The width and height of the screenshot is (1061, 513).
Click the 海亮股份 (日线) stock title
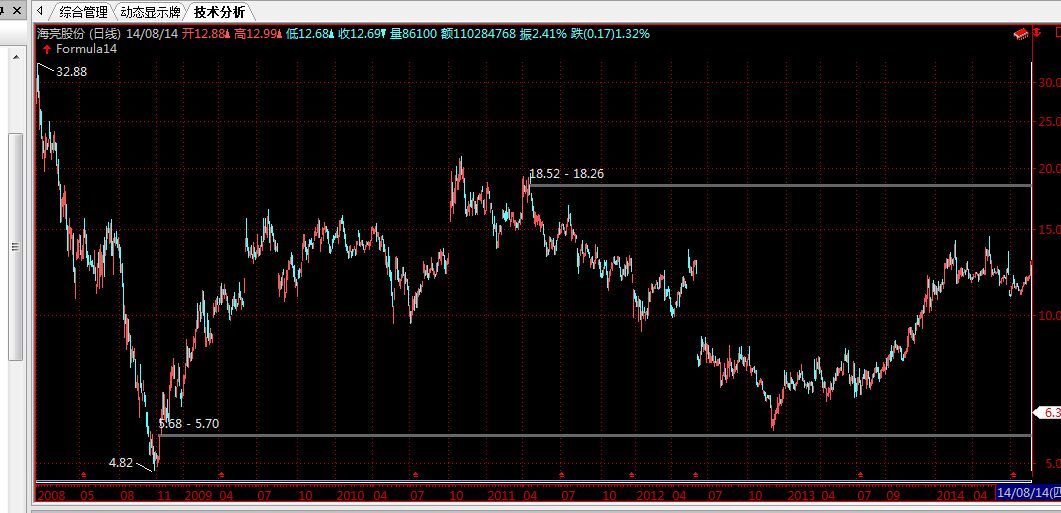point(78,33)
